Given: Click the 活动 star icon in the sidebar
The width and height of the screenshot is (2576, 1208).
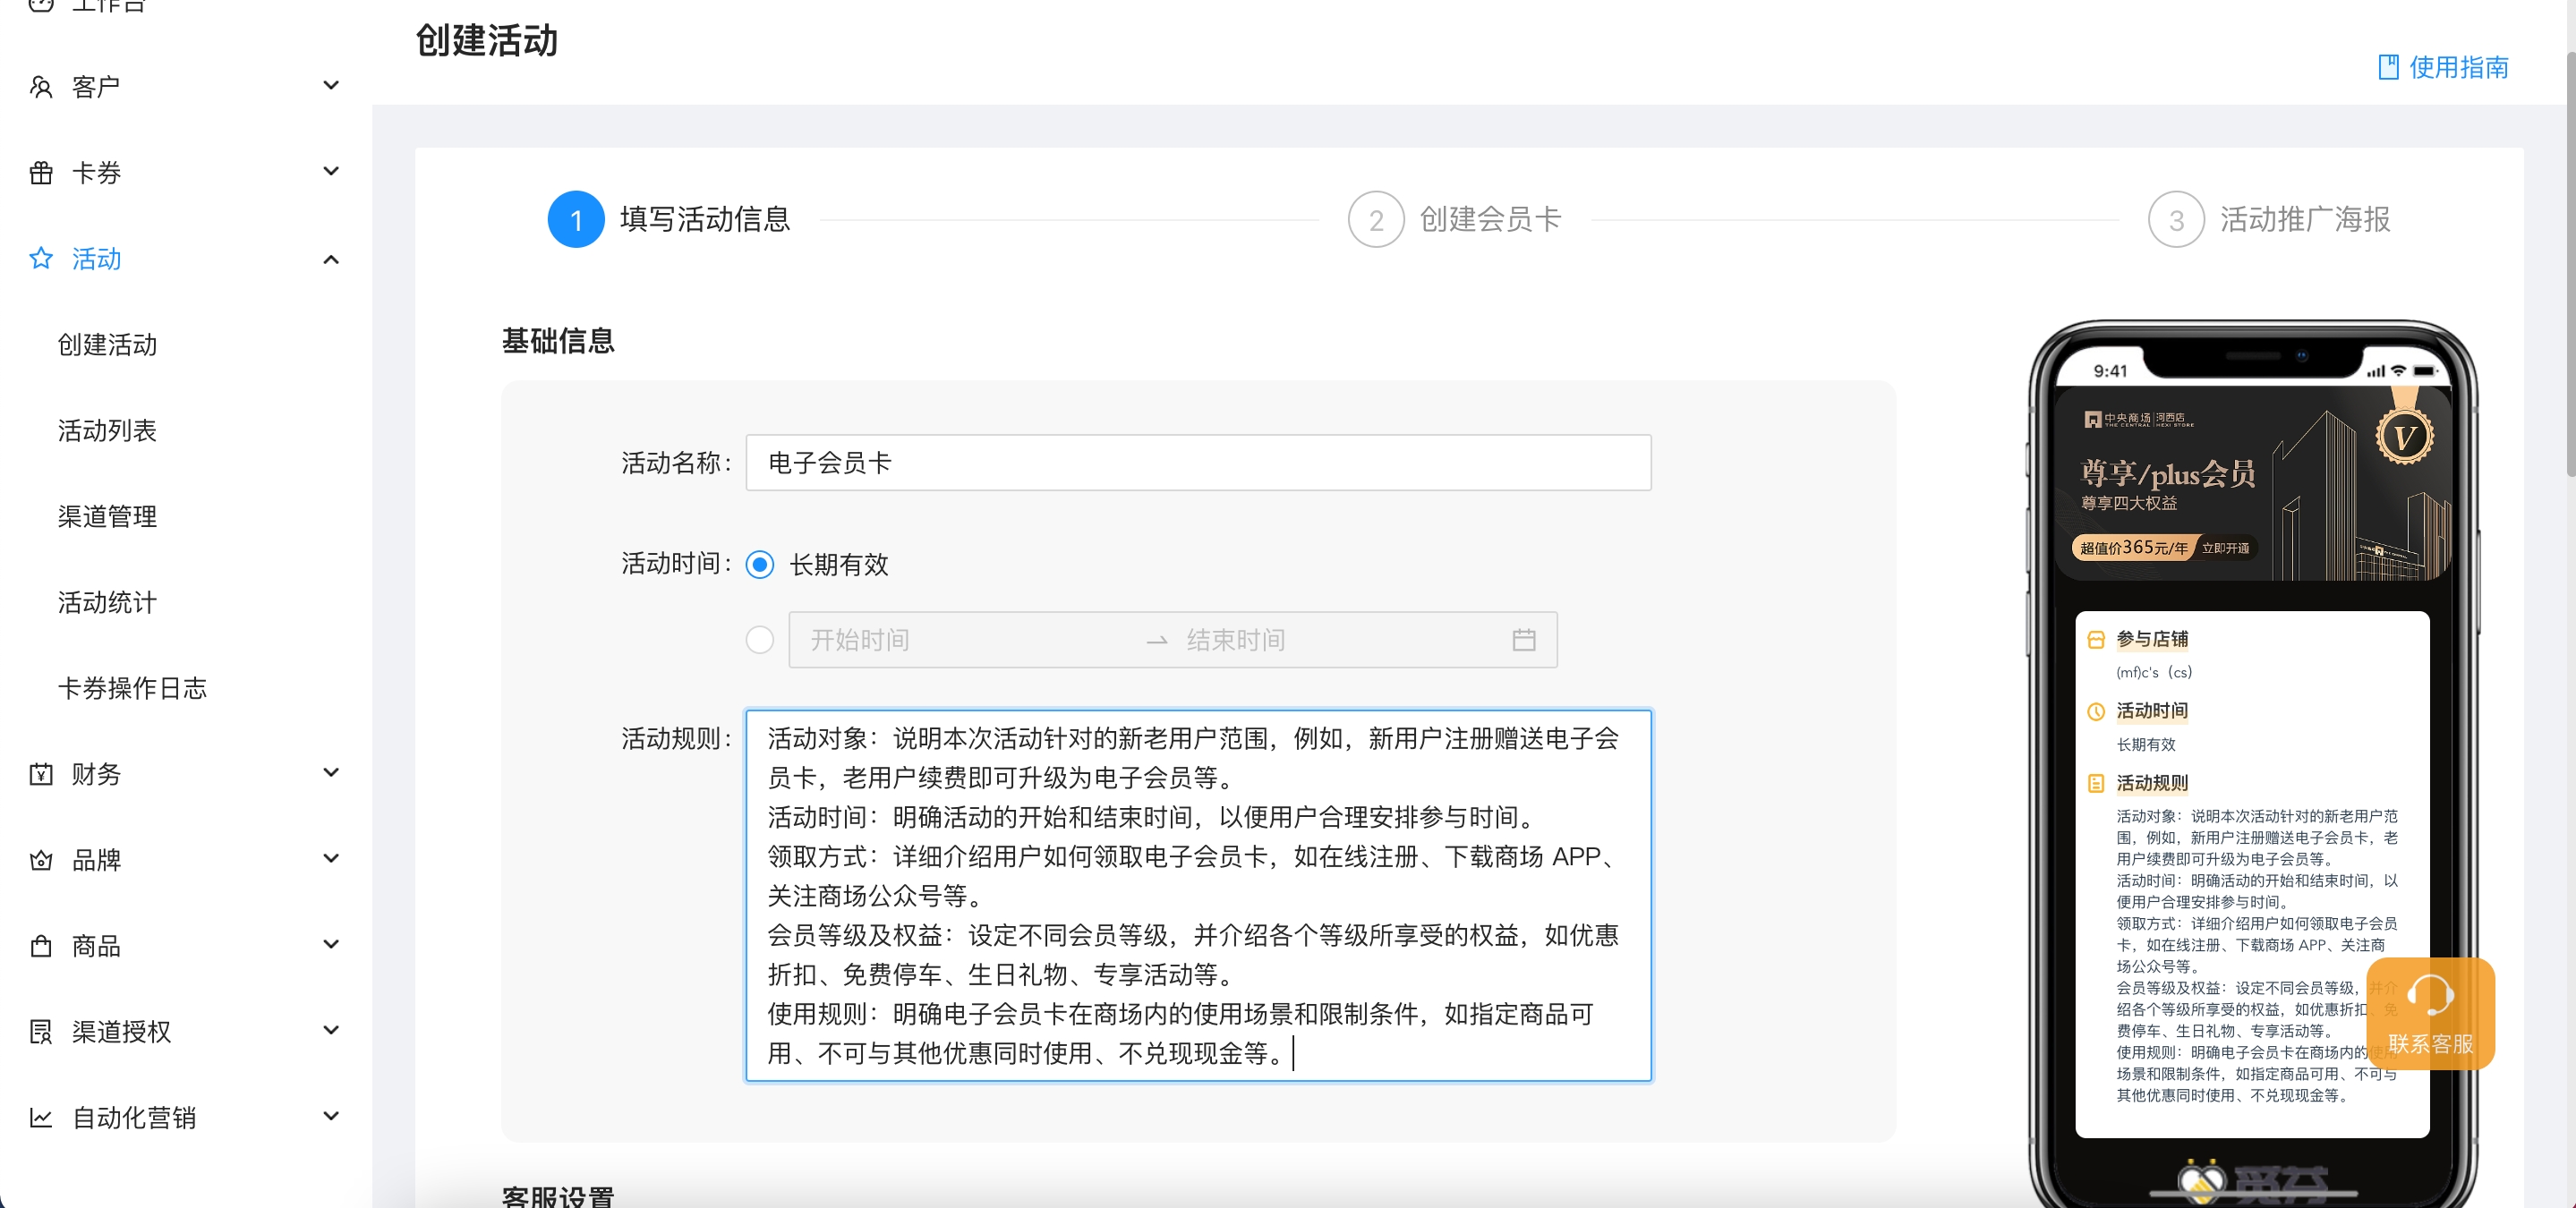Looking at the screenshot, I should [x=41, y=259].
